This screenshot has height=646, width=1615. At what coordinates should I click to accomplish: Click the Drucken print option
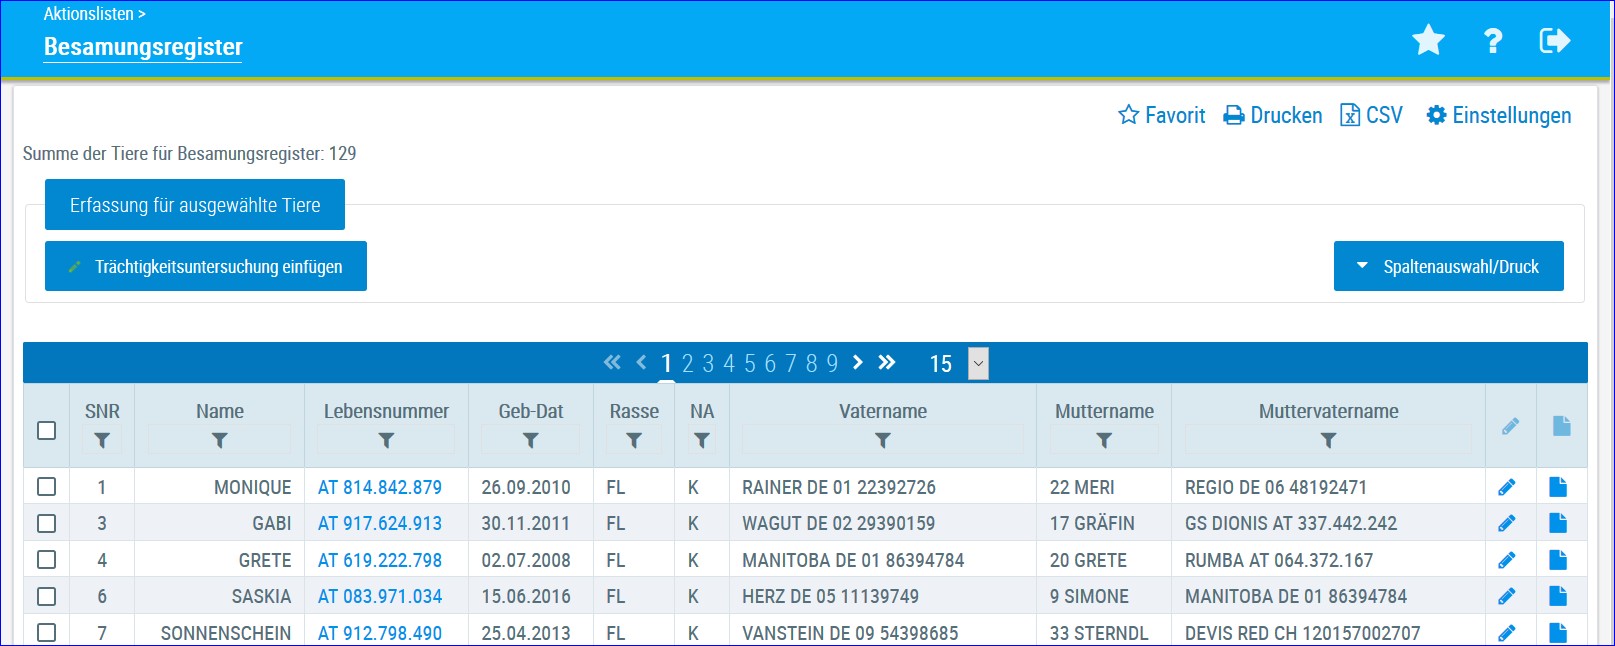[x=1273, y=115]
